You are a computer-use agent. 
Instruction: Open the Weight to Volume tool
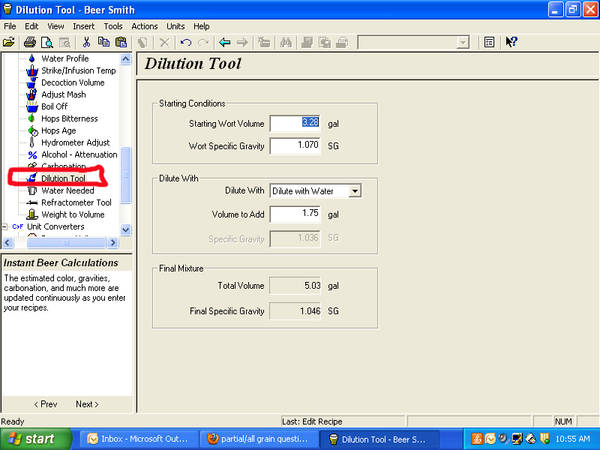click(73, 214)
